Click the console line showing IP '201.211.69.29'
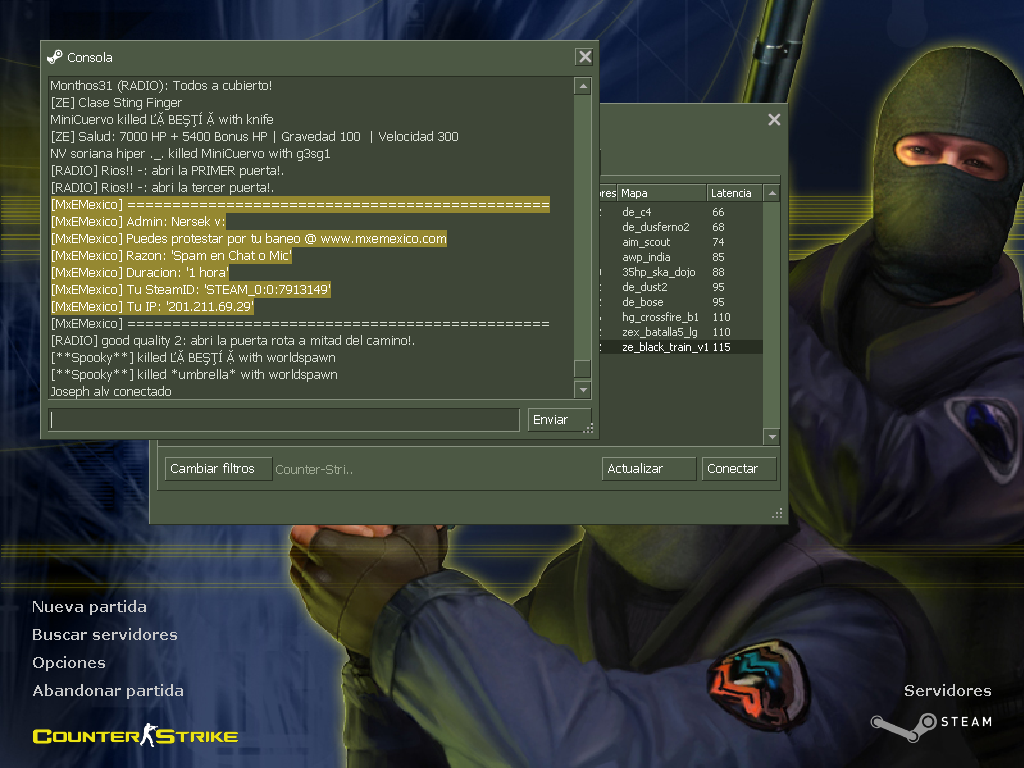Image resolution: width=1024 pixels, height=768 pixels. (x=152, y=306)
